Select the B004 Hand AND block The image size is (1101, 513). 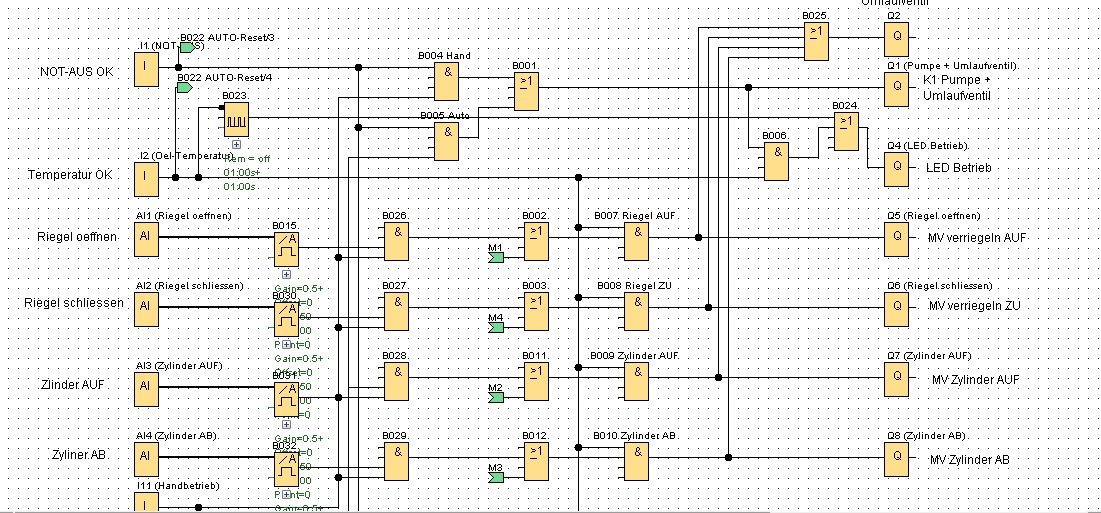pyautogui.click(x=447, y=80)
